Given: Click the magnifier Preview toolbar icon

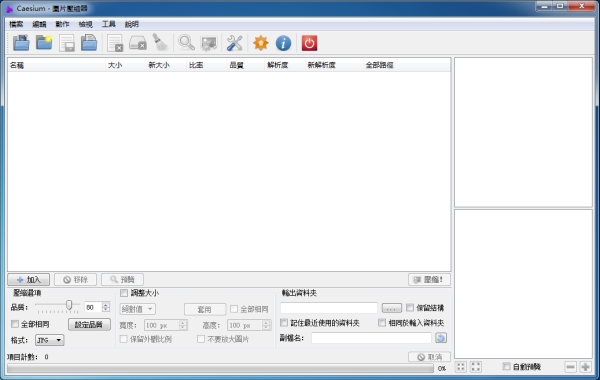Looking at the screenshot, I should click(x=186, y=43).
